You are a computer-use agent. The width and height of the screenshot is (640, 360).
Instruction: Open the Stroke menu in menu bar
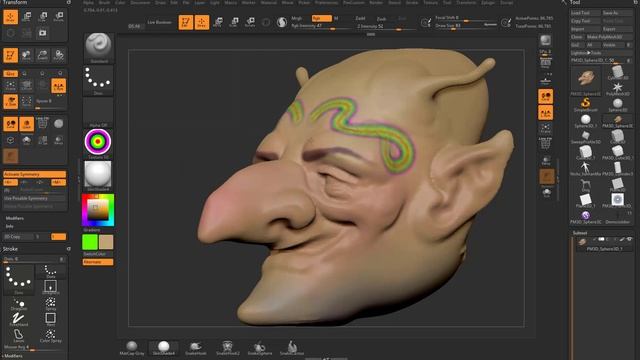tap(411, 2)
